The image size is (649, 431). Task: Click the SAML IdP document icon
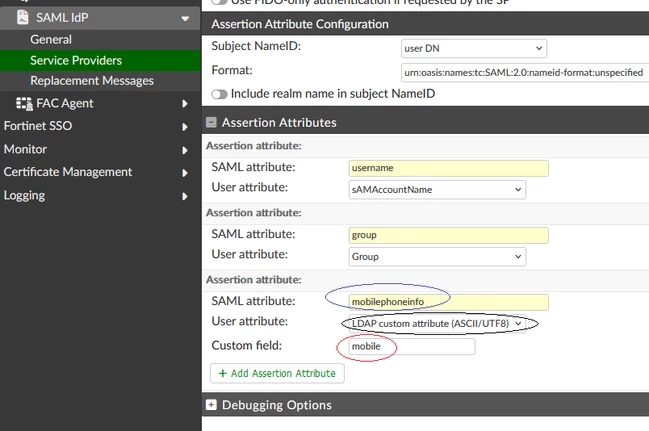(x=22, y=17)
